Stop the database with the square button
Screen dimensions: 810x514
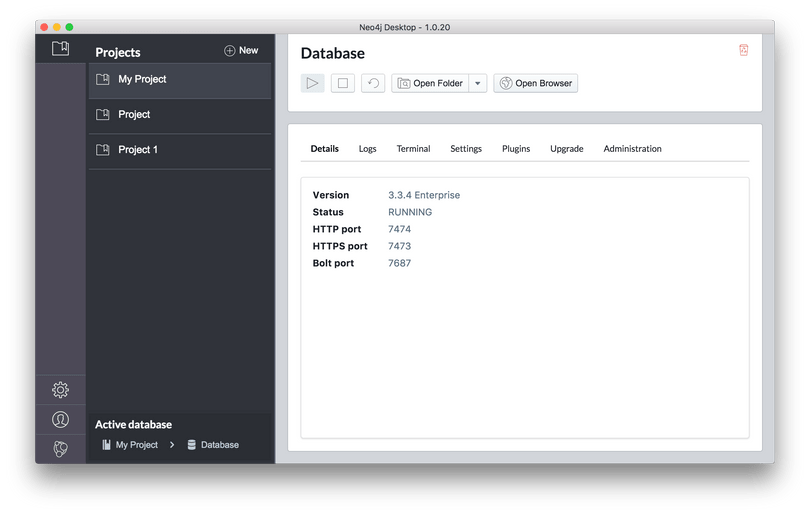pos(342,83)
